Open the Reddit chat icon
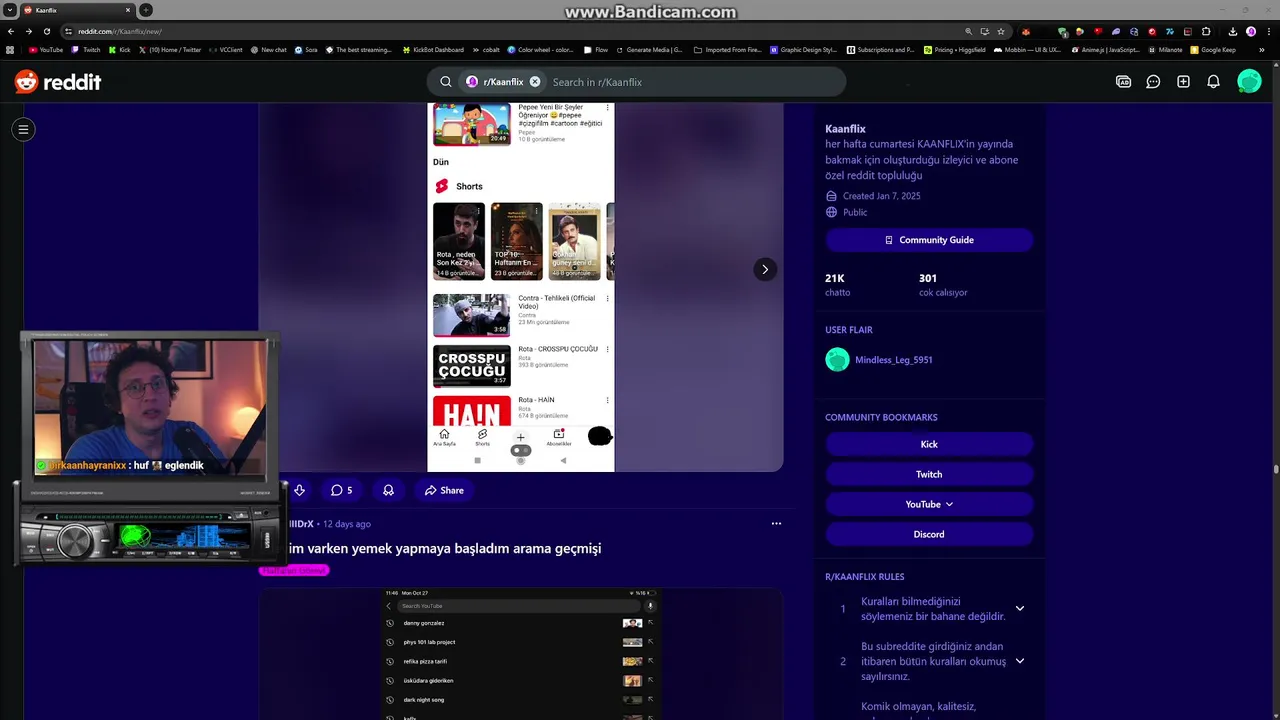1280x720 pixels. pos(1153,82)
